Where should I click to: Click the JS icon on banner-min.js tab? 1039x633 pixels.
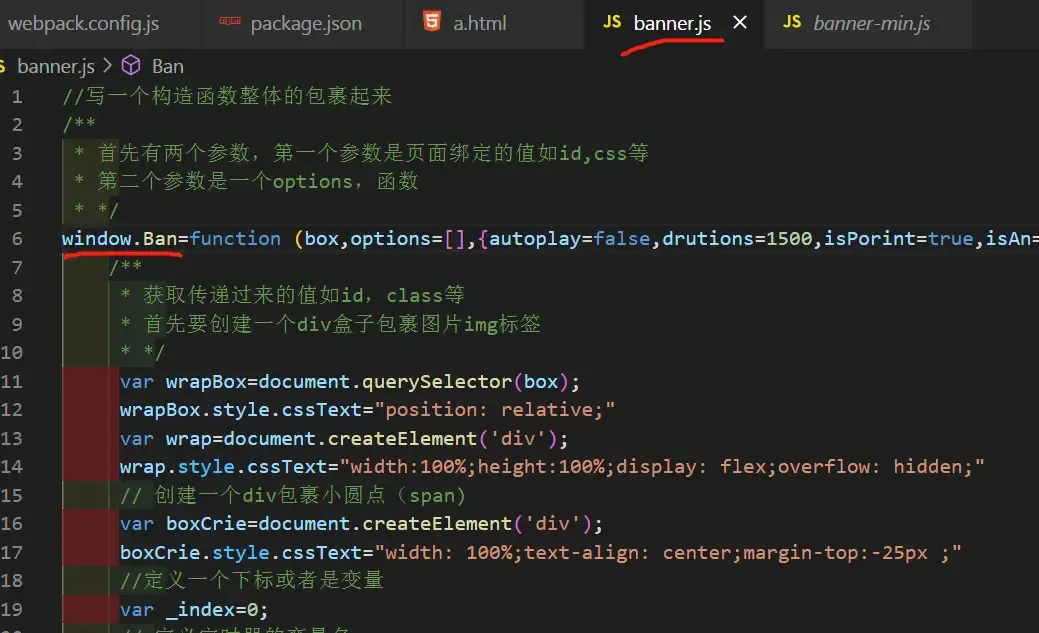[x=794, y=20]
